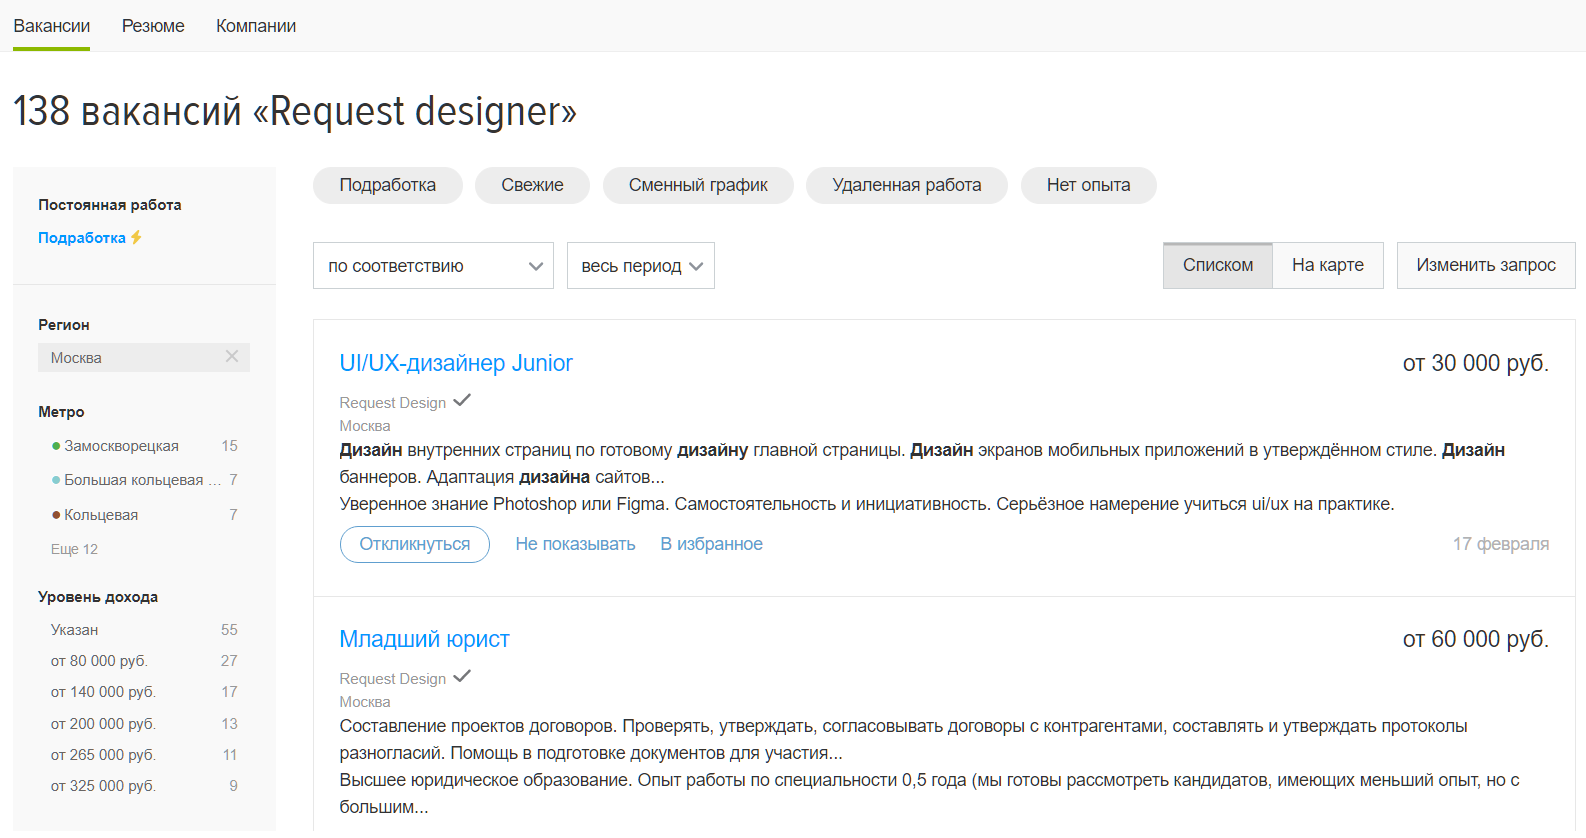Screen dimensions: 1586x838
Task: Click verified checkmark icon on UI/UX-дизайнер vacancy
Action: coord(462,400)
